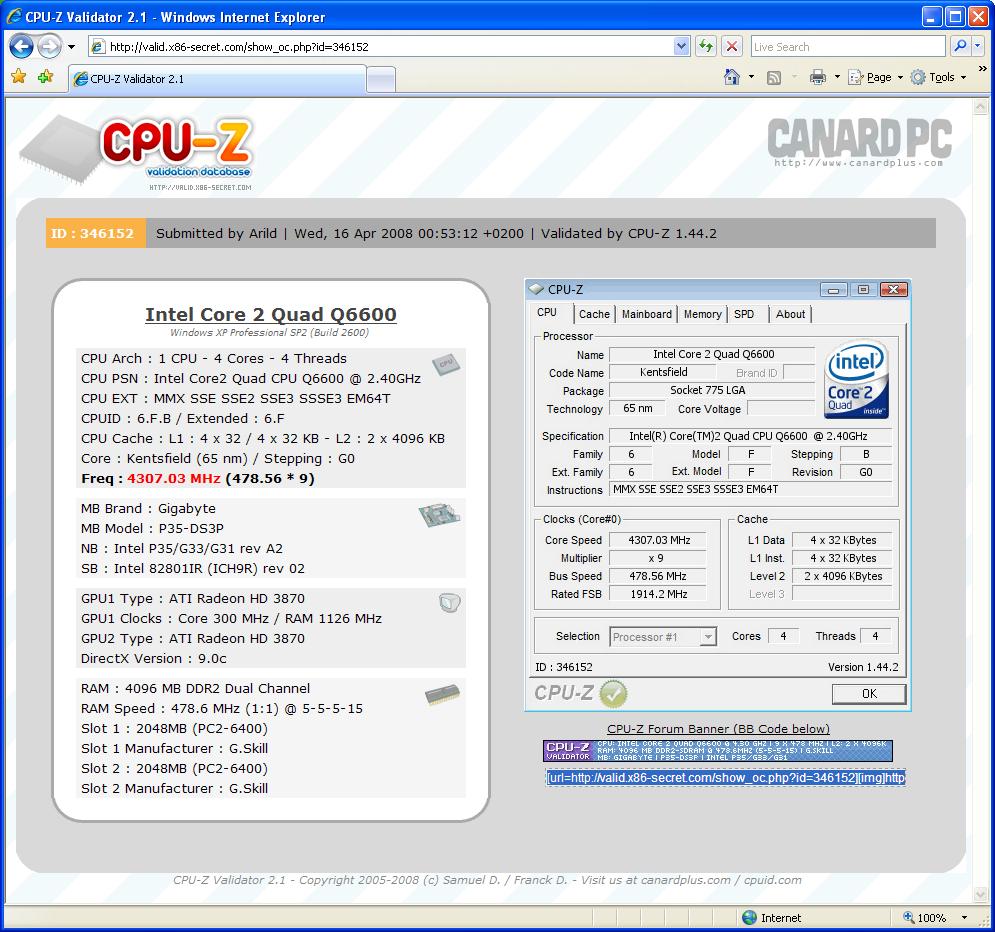The image size is (995, 932).
Task: Click the Refresh page icon
Action: point(706,46)
